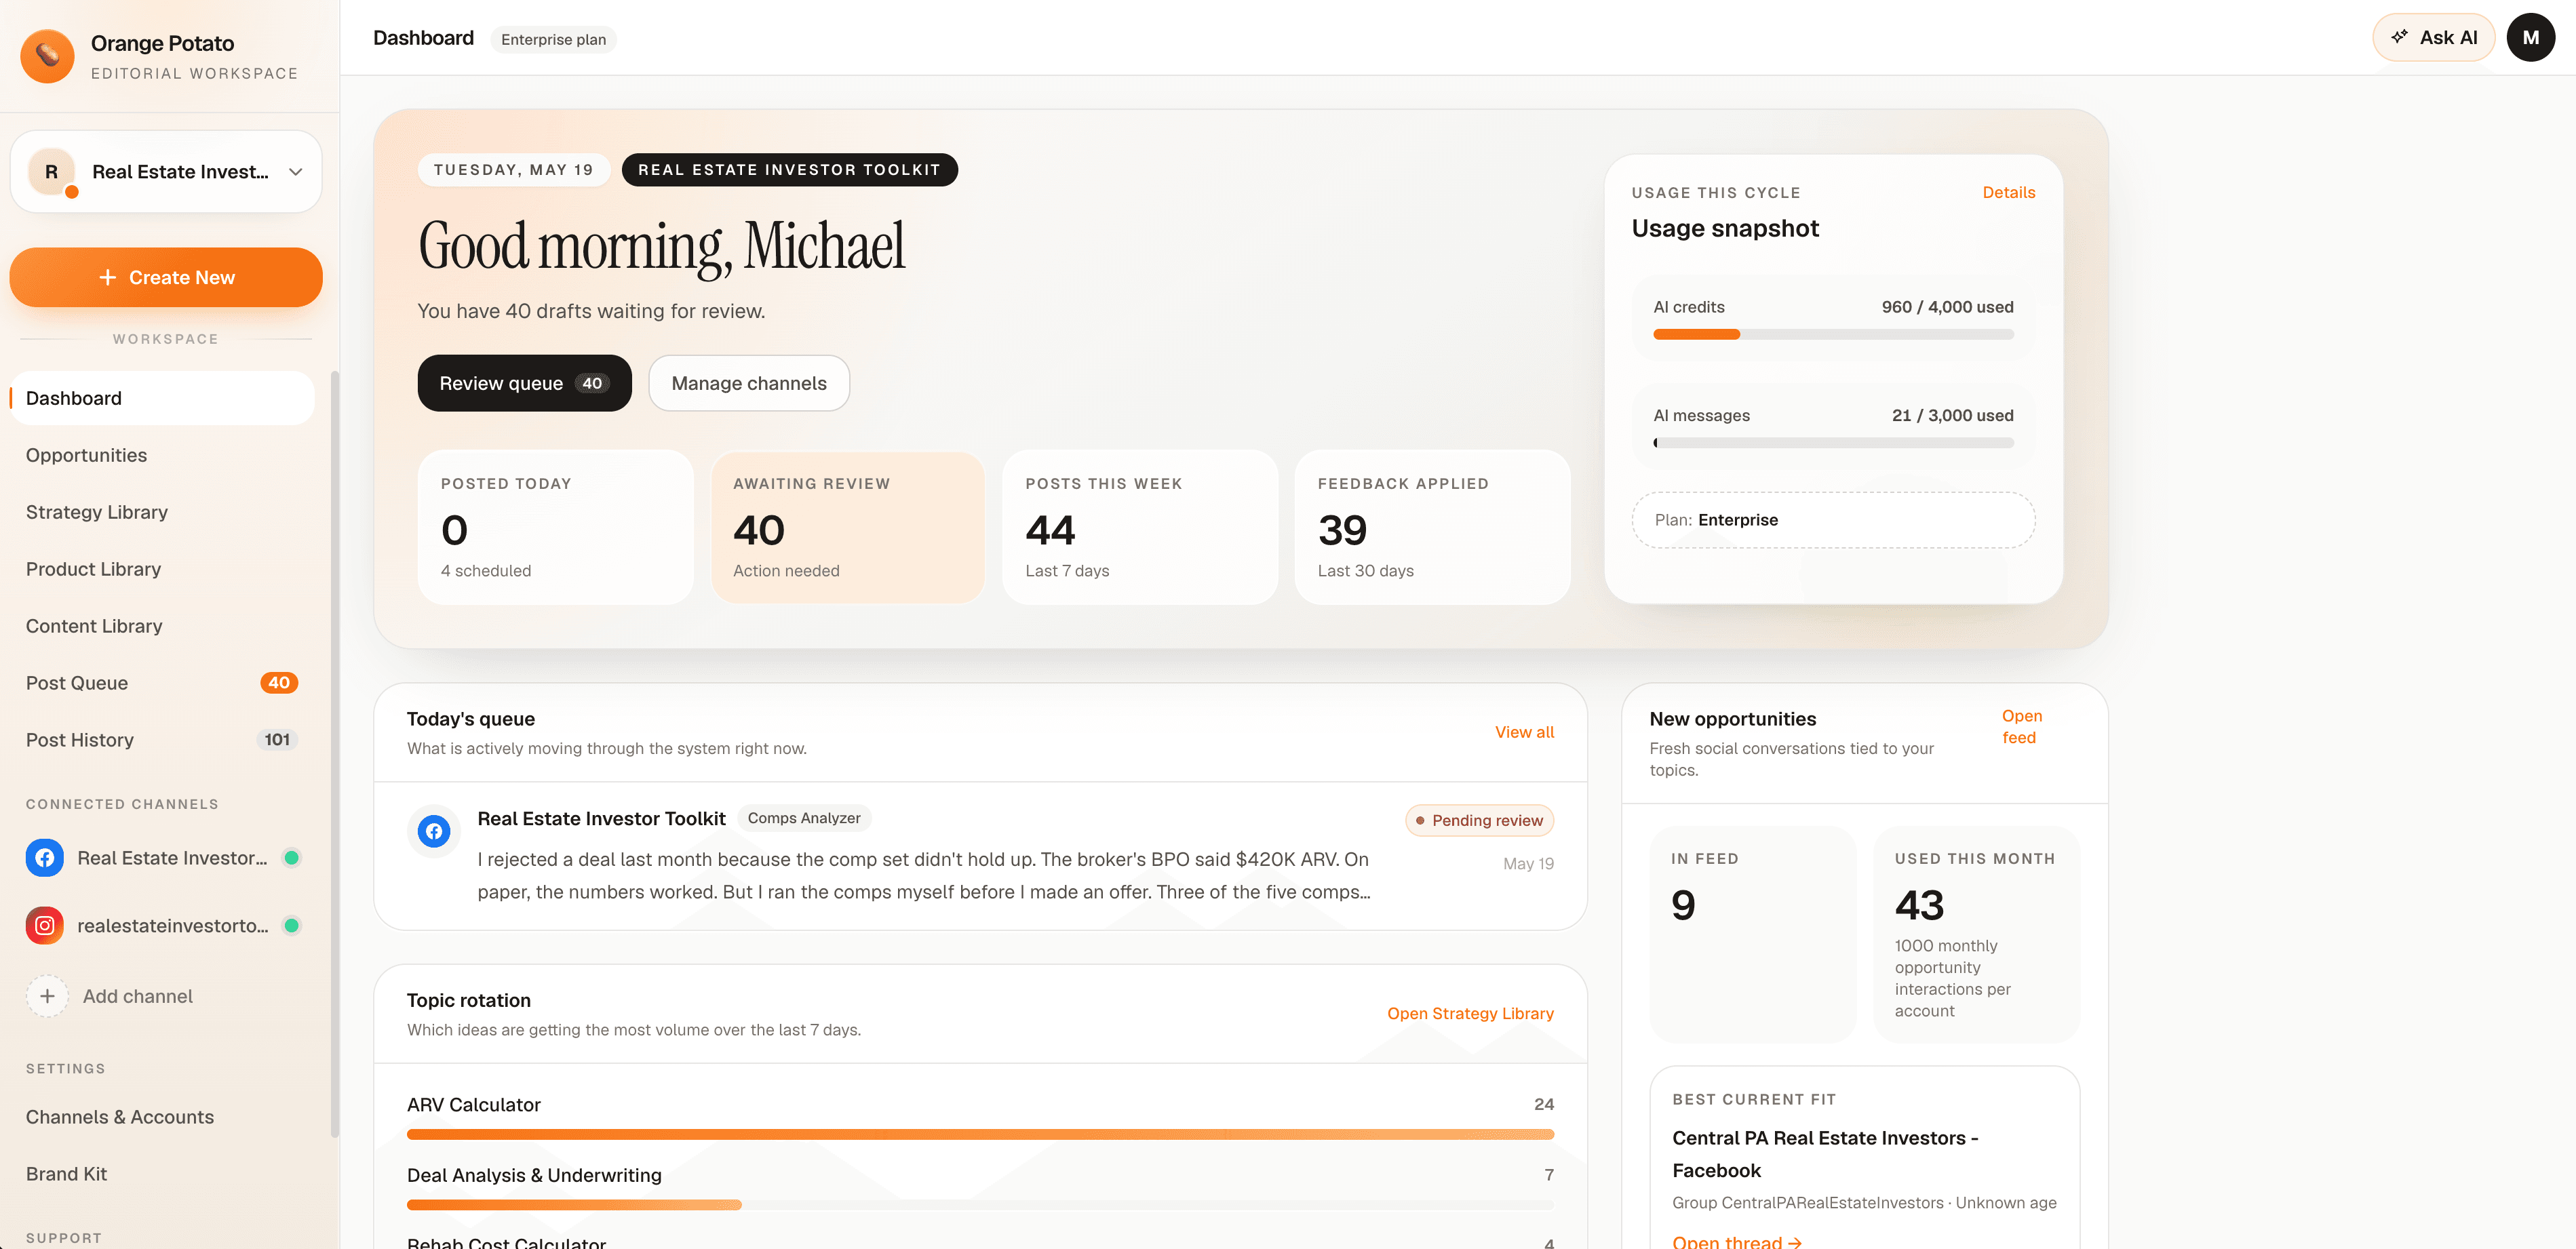
Task: Click the ARV Calculator topic bar
Action: [x=980, y=1134]
